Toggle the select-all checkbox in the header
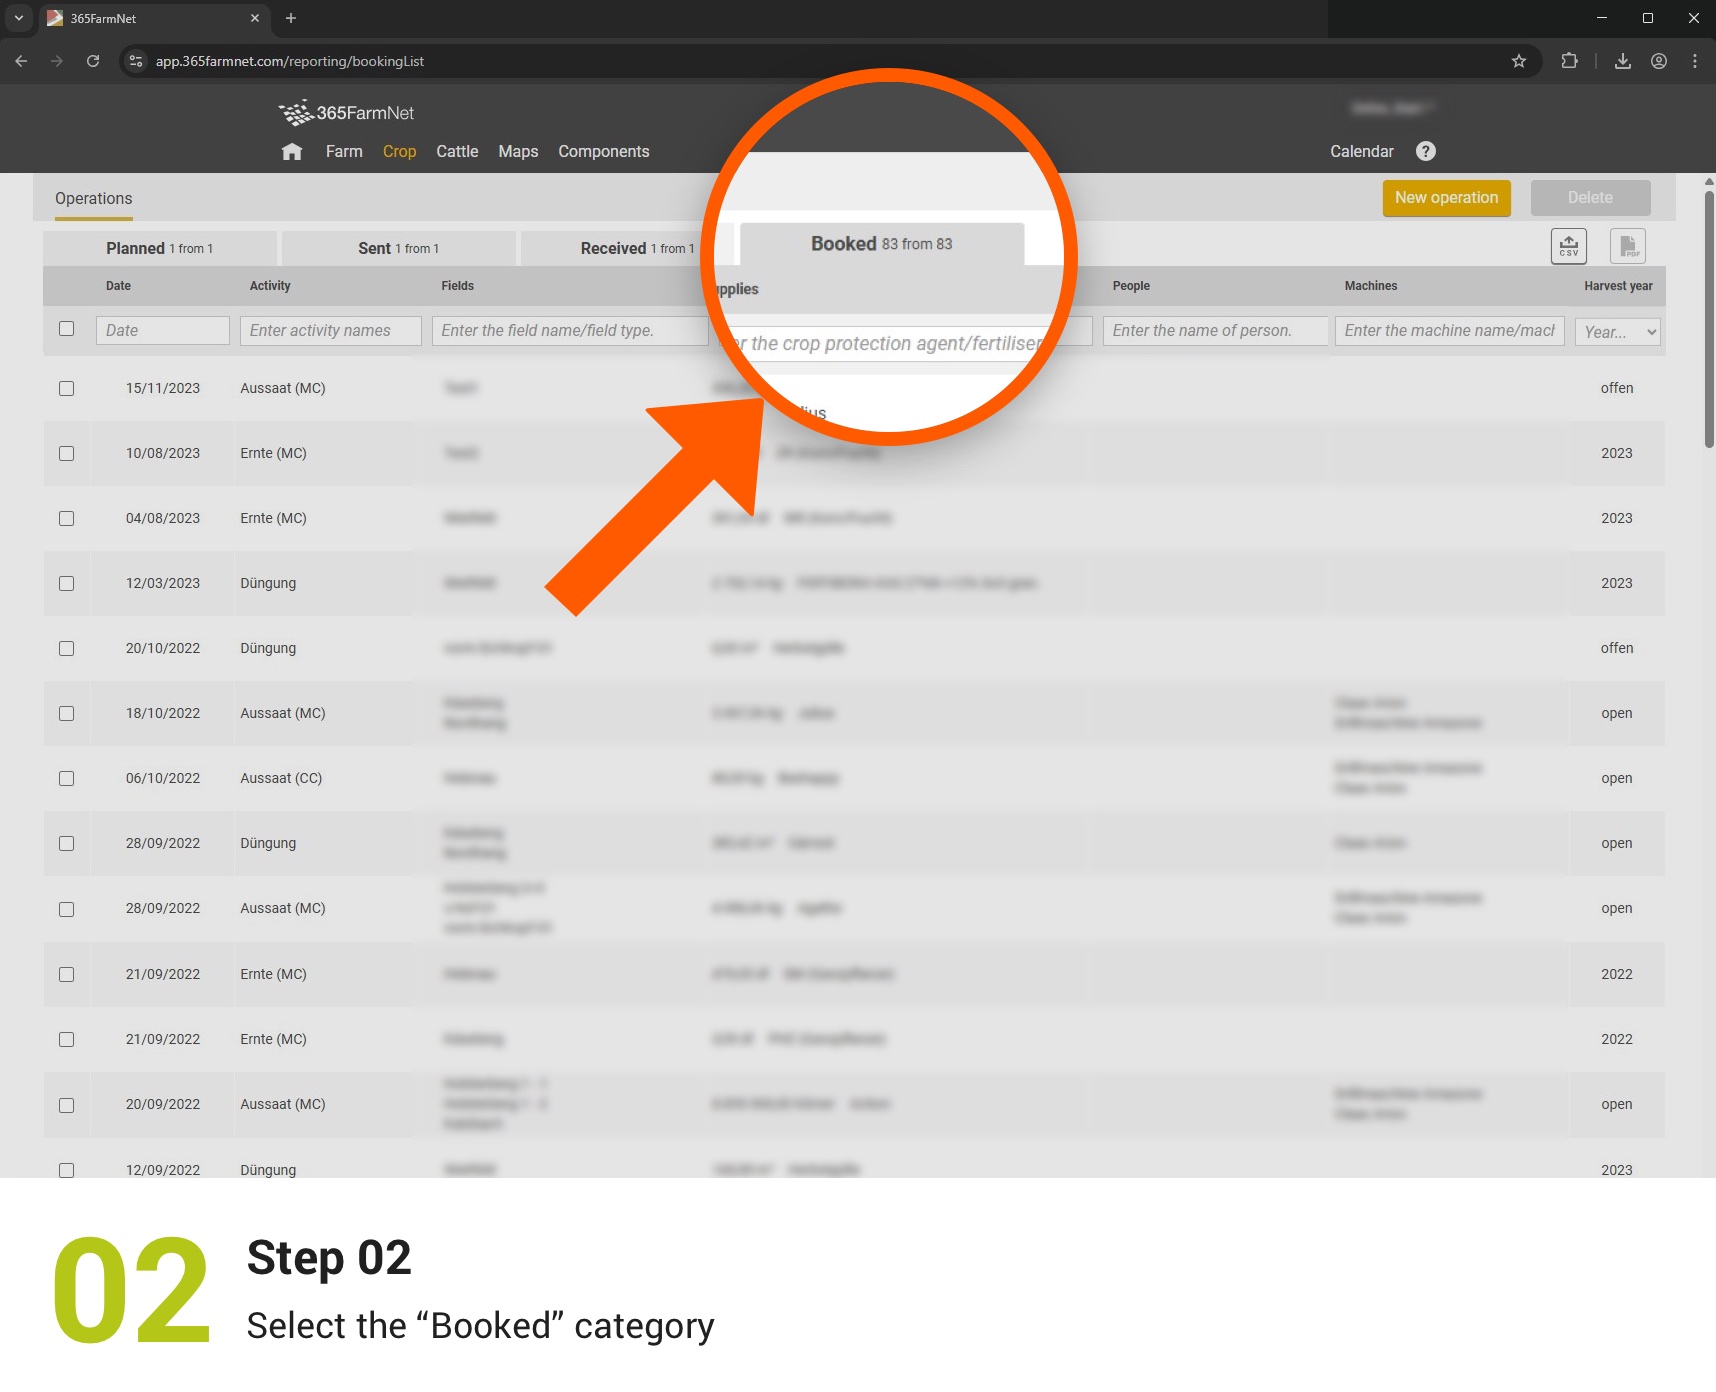Image resolution: width=1716 pixels, height=1392 pixels. coord(67,328)
